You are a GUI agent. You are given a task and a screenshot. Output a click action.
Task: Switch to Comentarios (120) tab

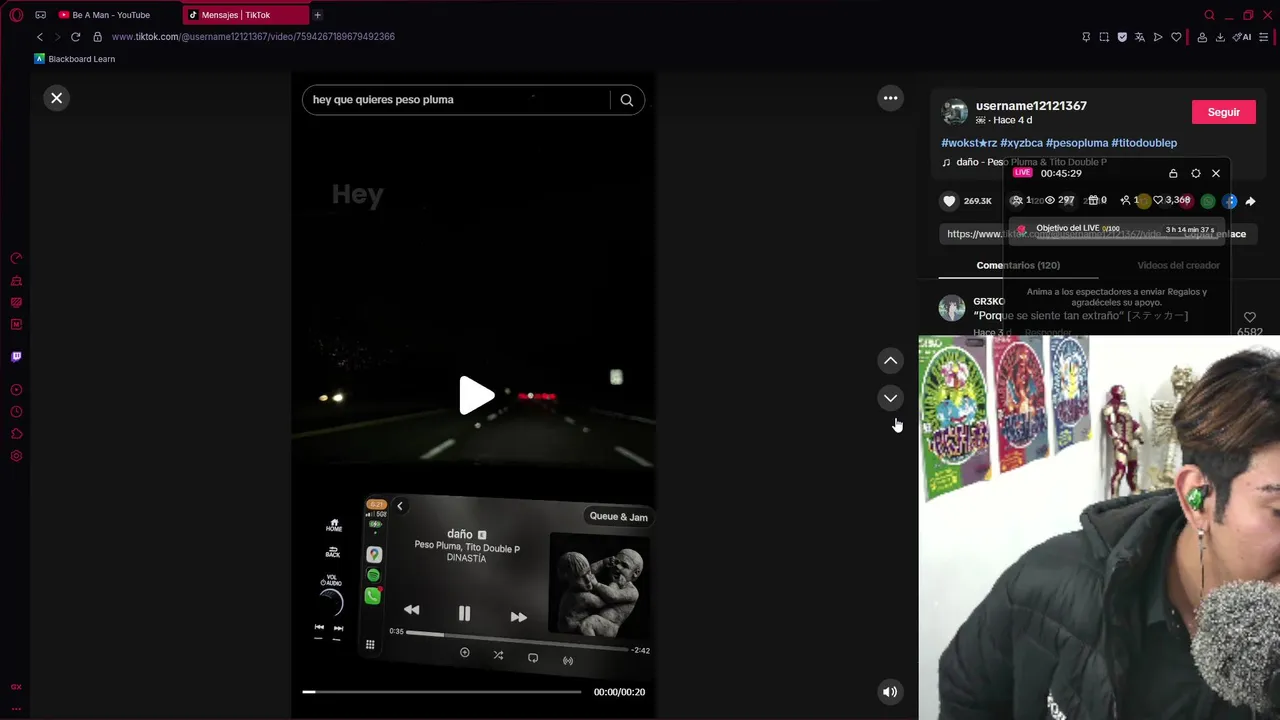click(x=1018, y=265)
